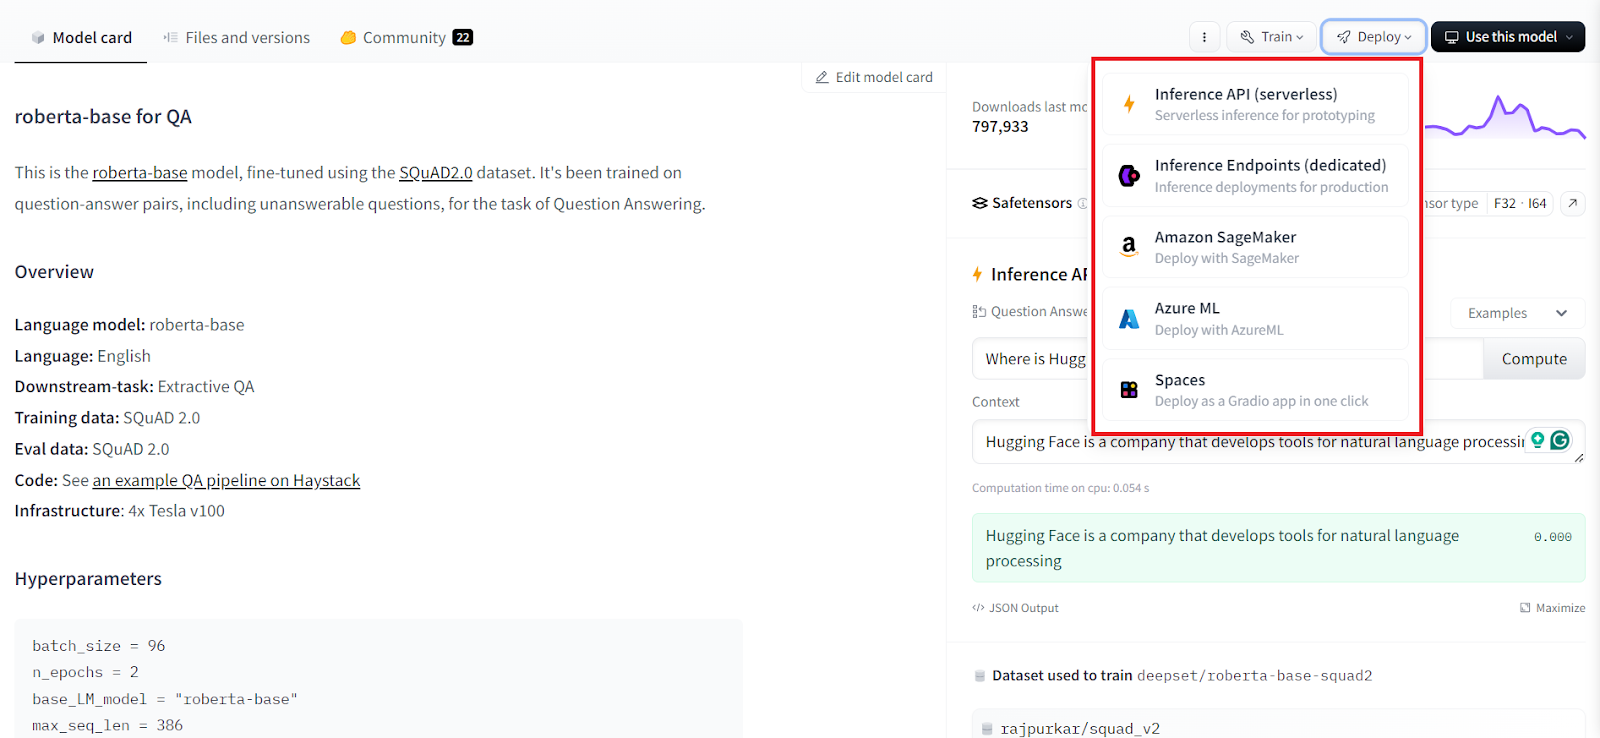
Task: Click the 'Downstream-task: Extractive QA' line
Action: pos(135,387)
